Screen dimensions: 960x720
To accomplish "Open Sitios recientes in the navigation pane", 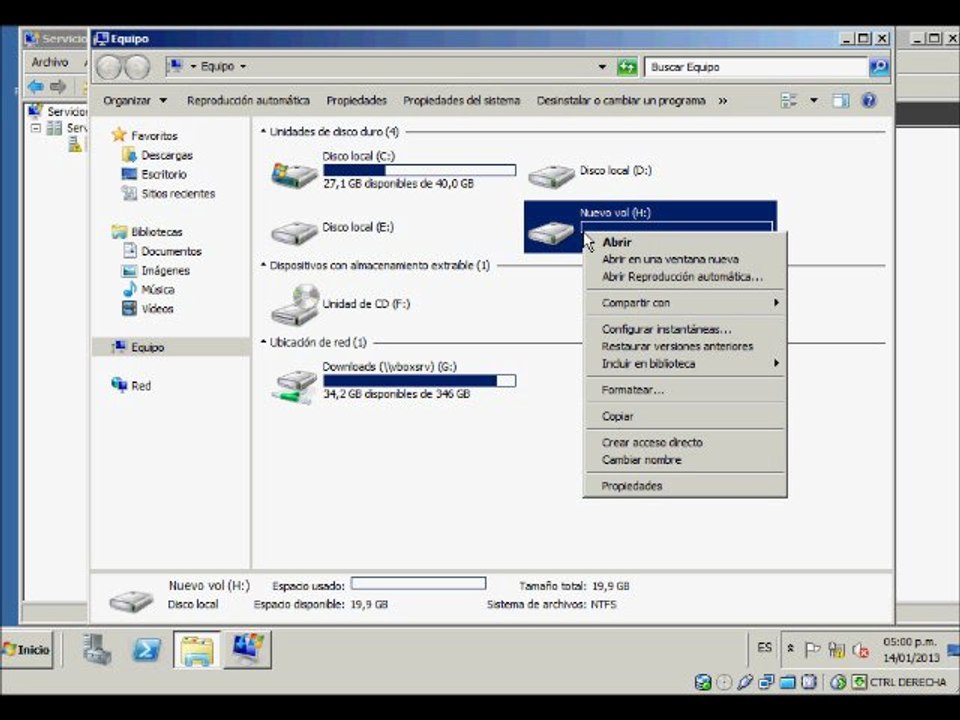I will [x=178, y=193].
